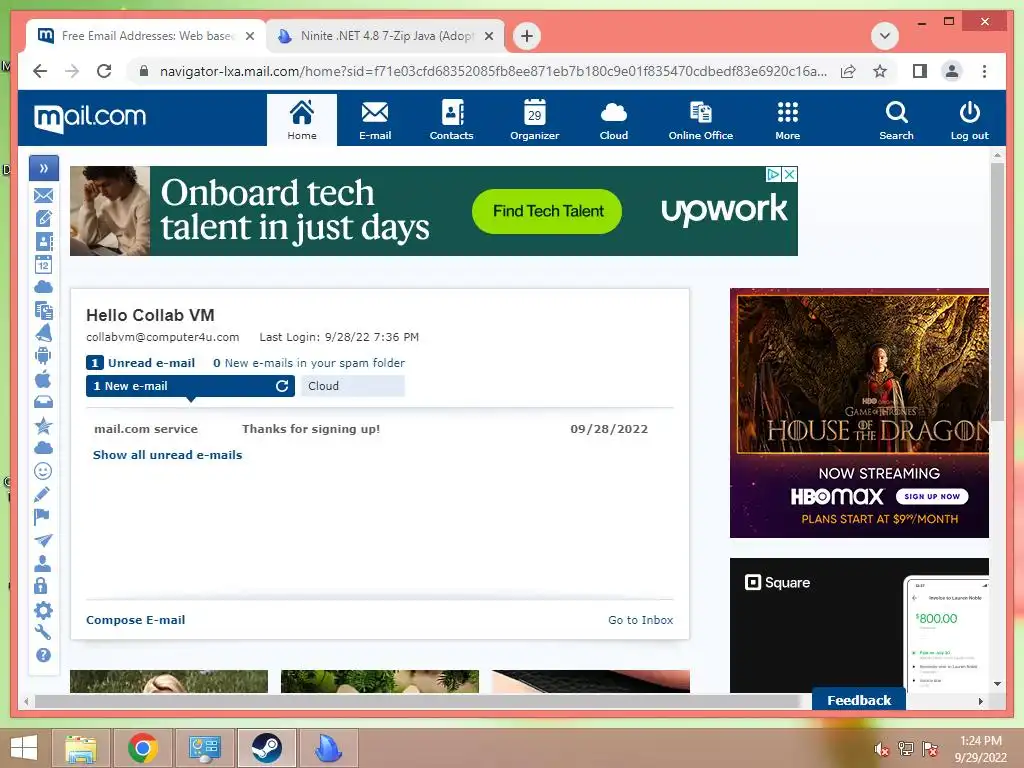The image size is (1024, 768).
Task: Open 1 Unread e-mail link
Action: tap(141, 362)
